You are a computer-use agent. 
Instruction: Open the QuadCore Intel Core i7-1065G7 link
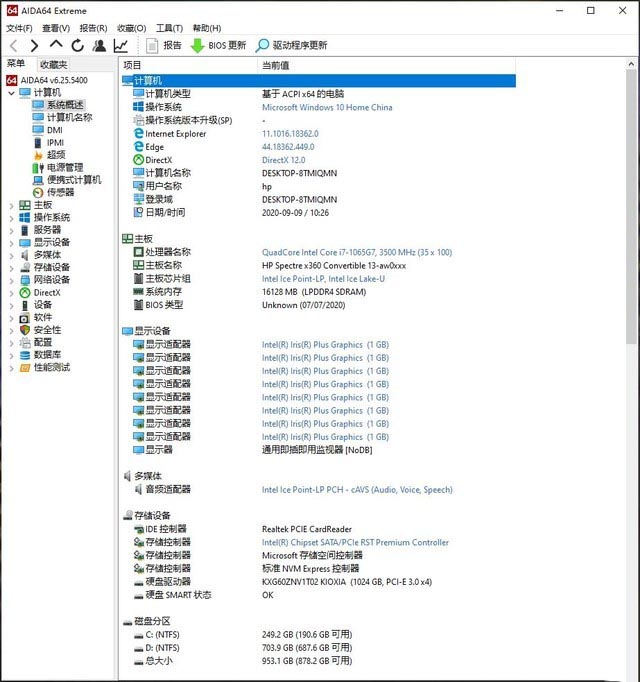point(357,252)
